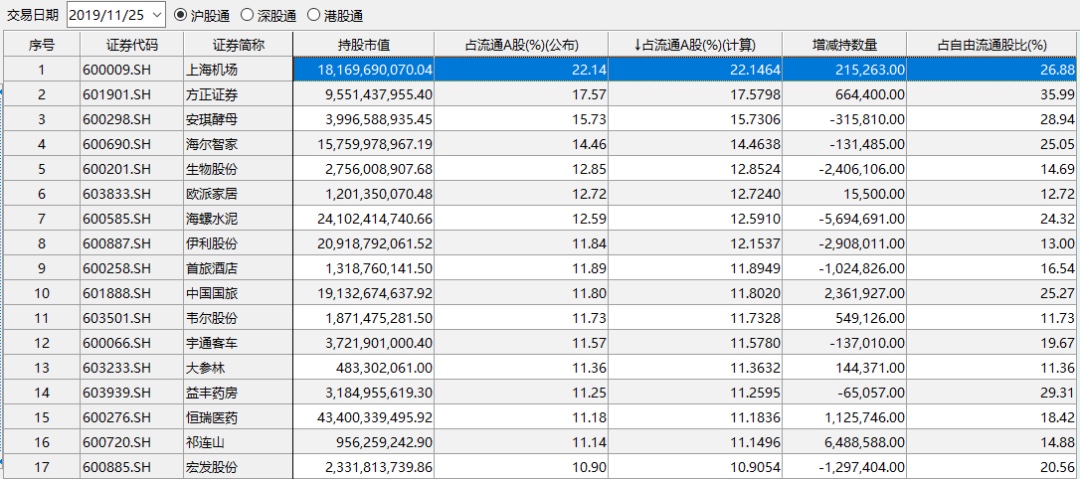Select 欧派家居 stock name cell

238,194
